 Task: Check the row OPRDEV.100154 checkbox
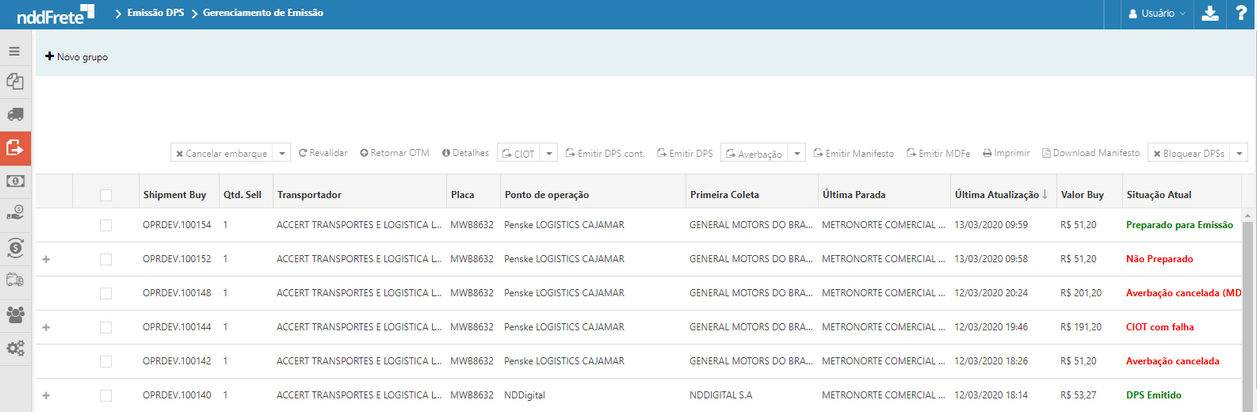(x=106, y=225)
